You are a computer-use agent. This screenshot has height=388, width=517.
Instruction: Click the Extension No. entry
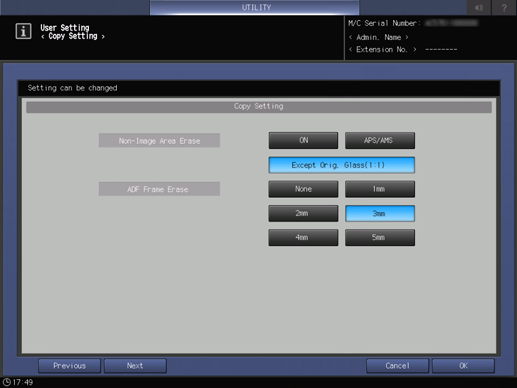pos(403,49)
